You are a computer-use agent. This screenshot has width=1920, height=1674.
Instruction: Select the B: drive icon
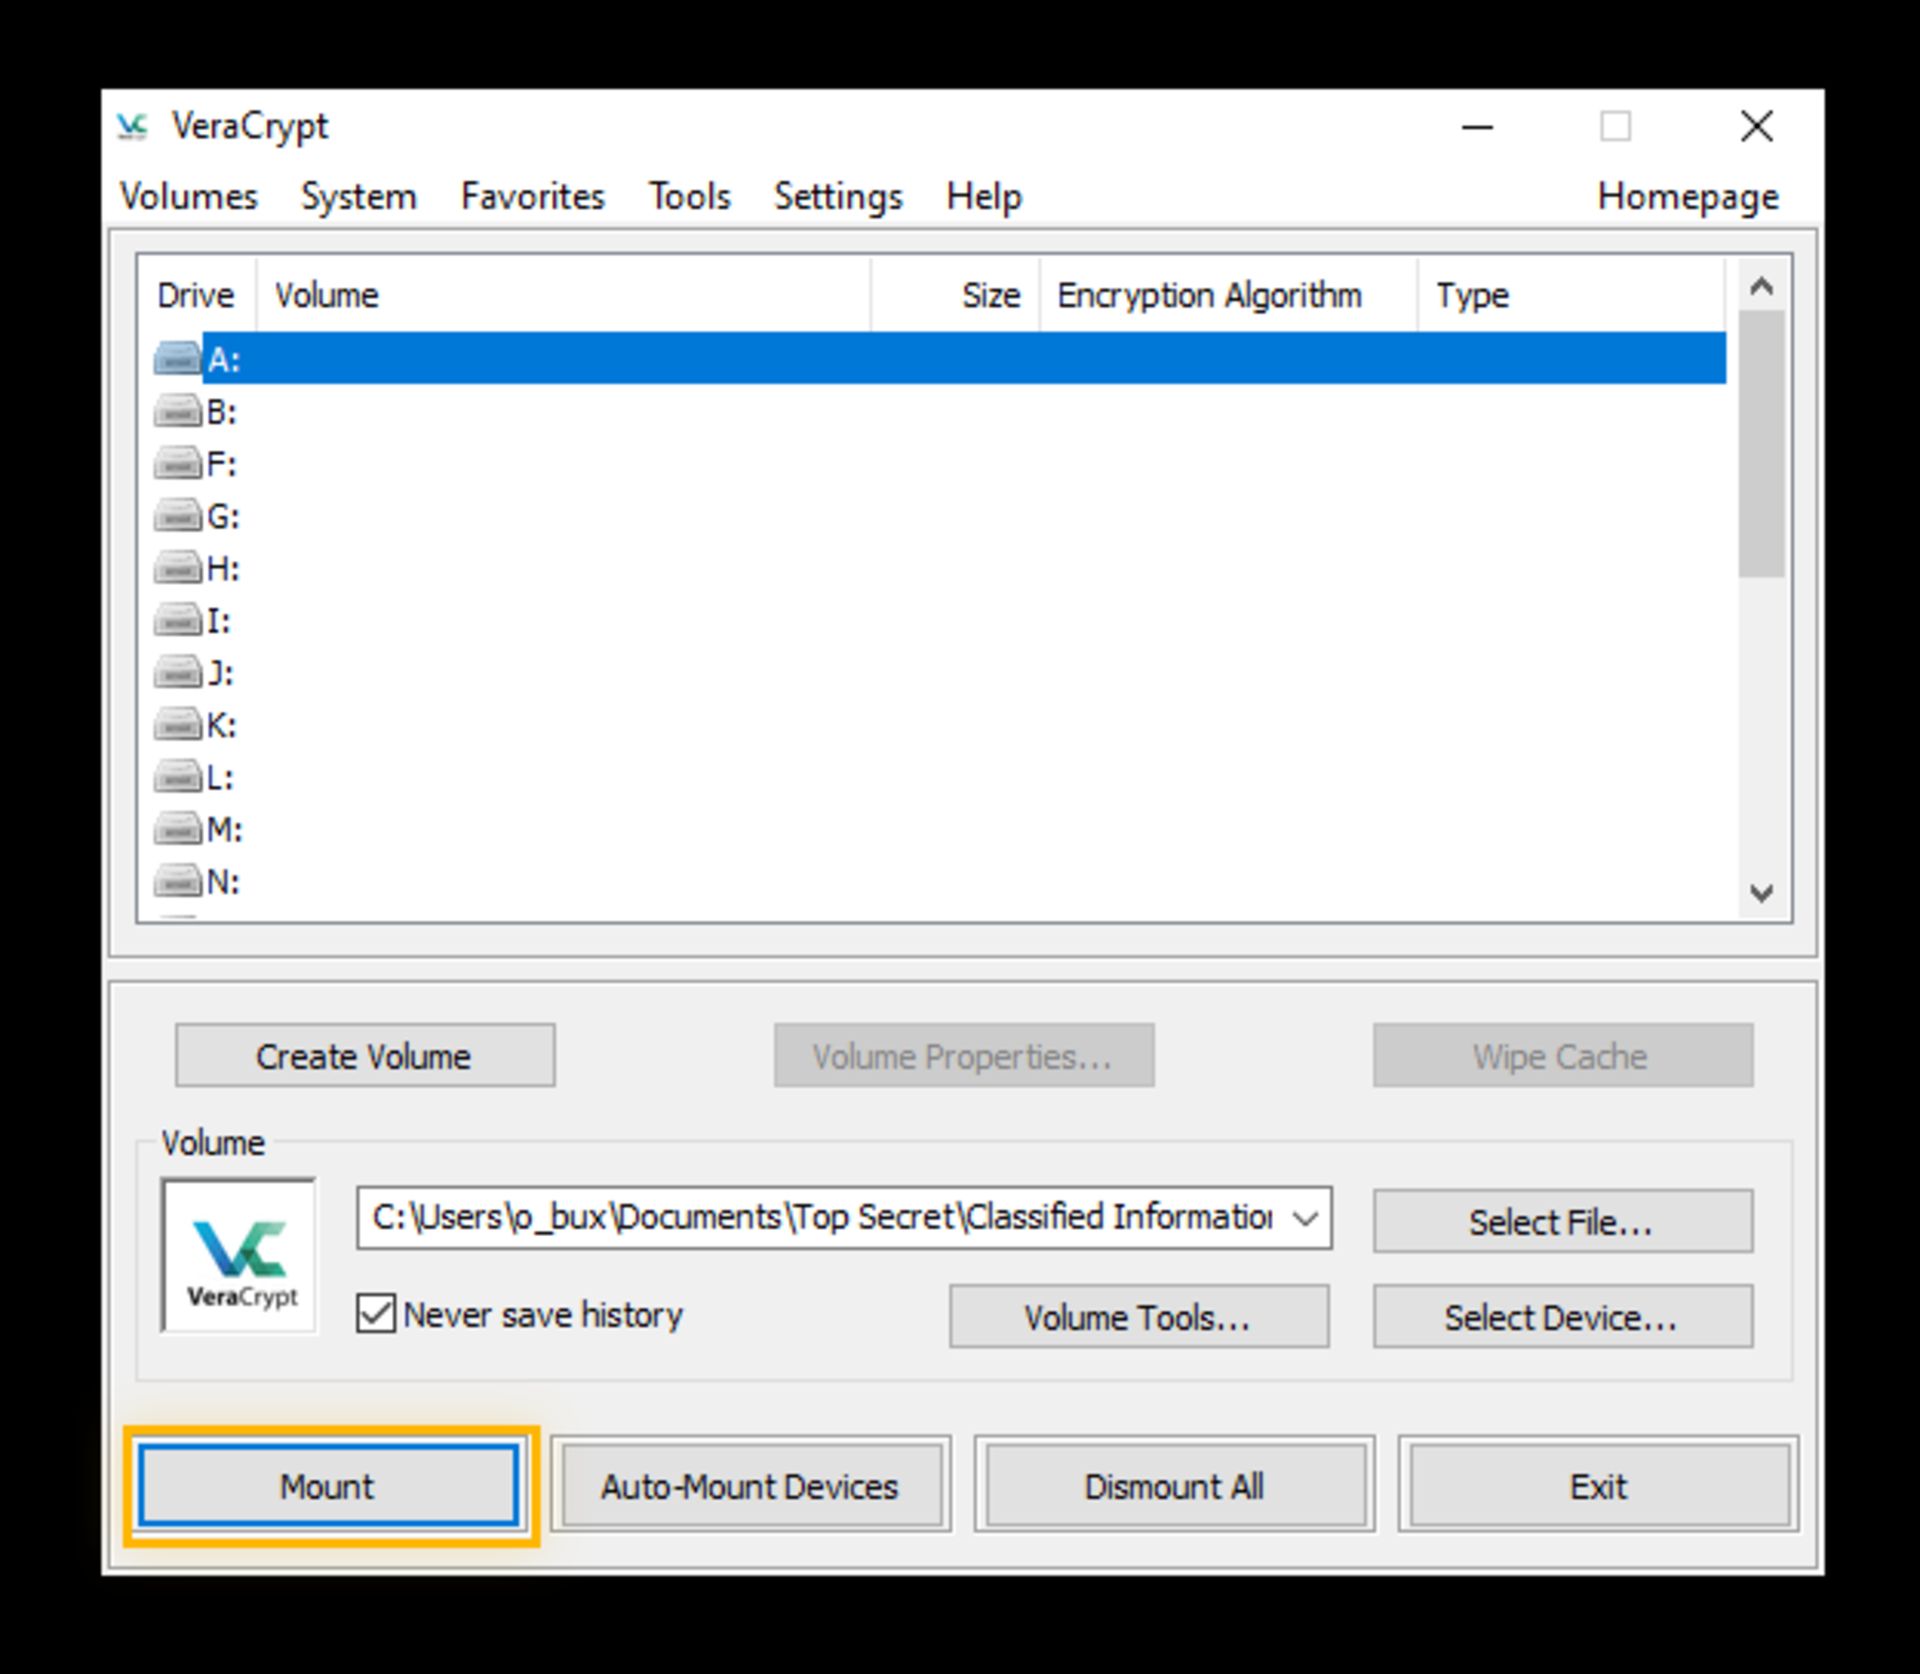click(177, 411)
